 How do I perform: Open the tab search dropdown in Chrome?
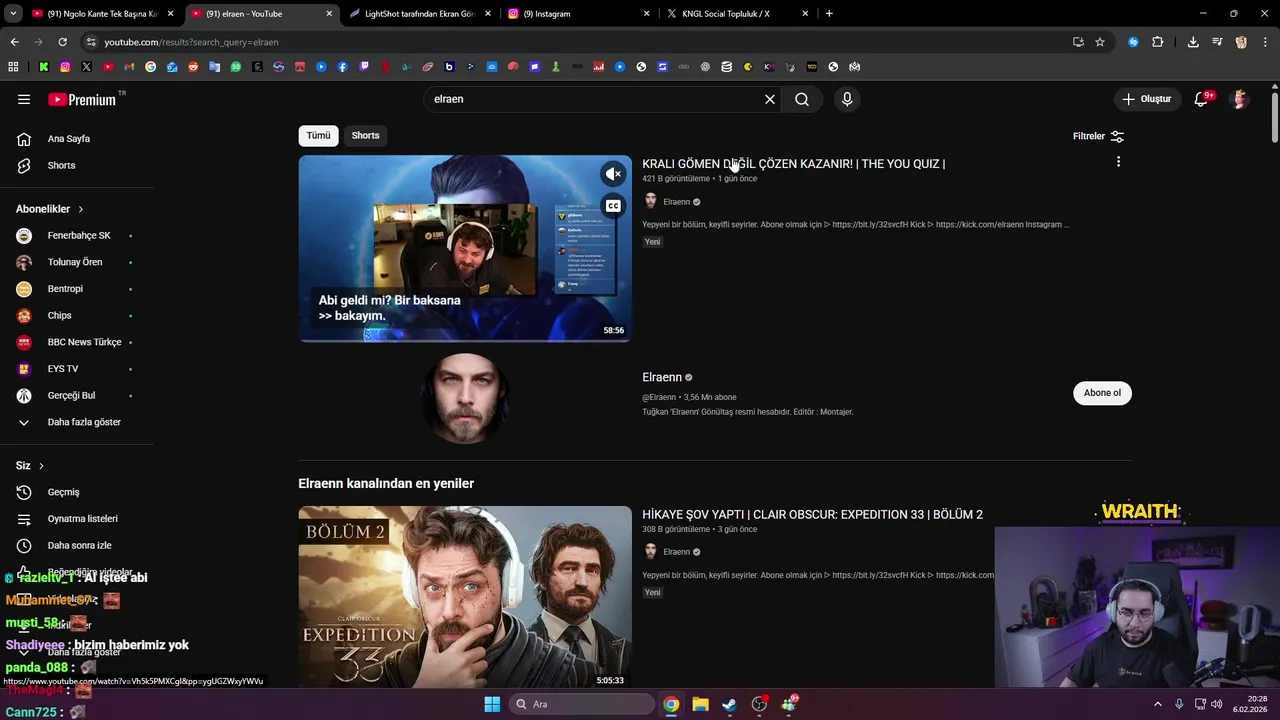[13, 14]
